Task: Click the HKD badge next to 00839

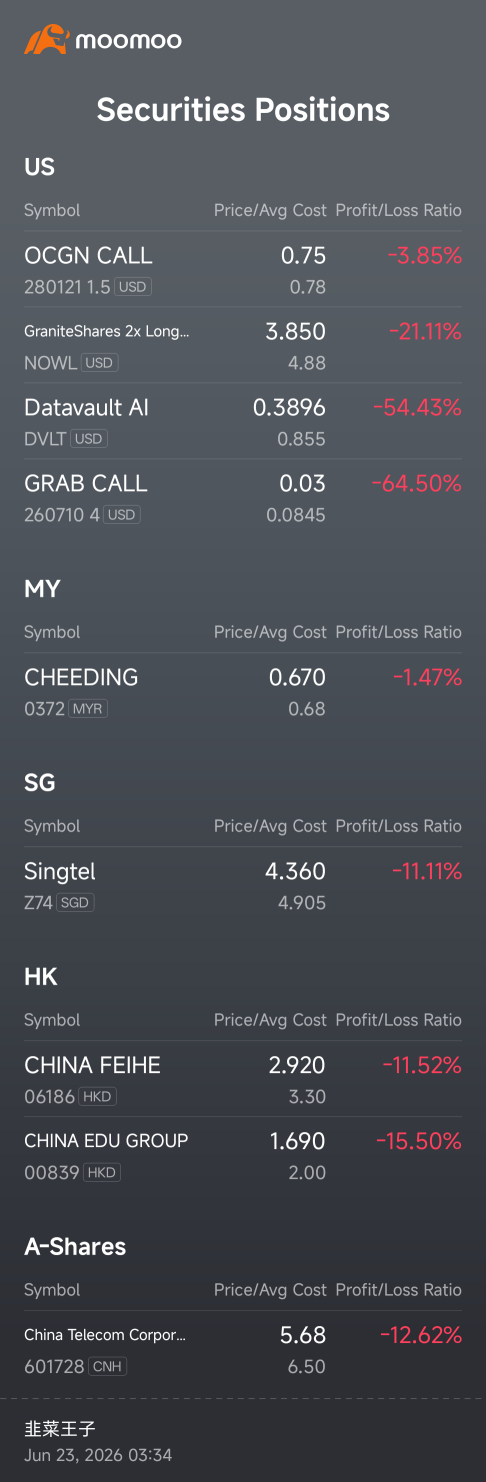Action: 102,1173
